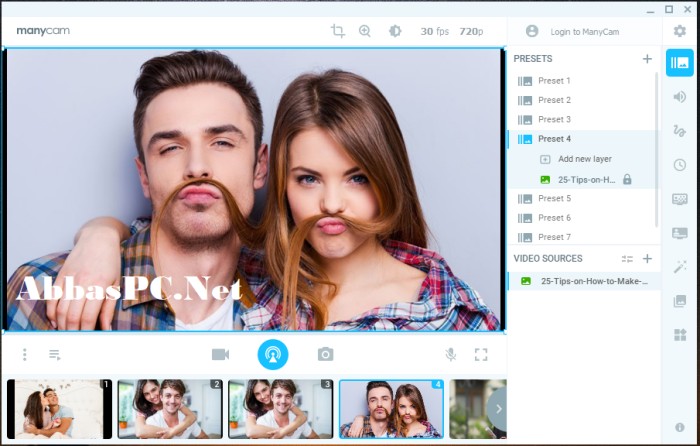The image size is (700, 446).
Task: Toggle the muted microphone icon
Action: tap(451, 354)
